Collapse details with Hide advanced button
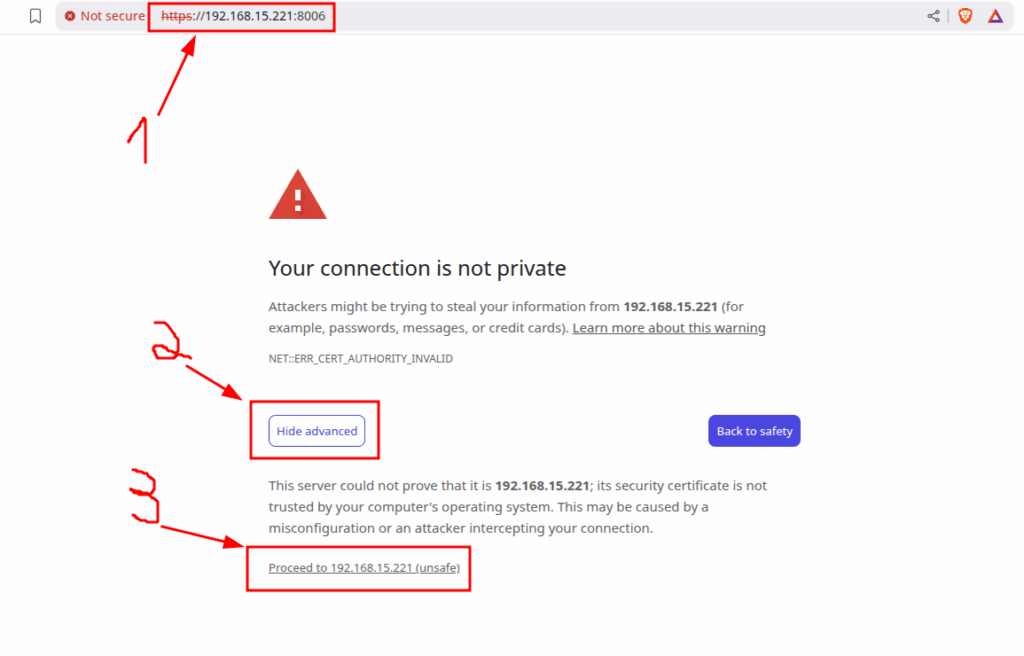The image size is (1024, 656). [317, 431]
